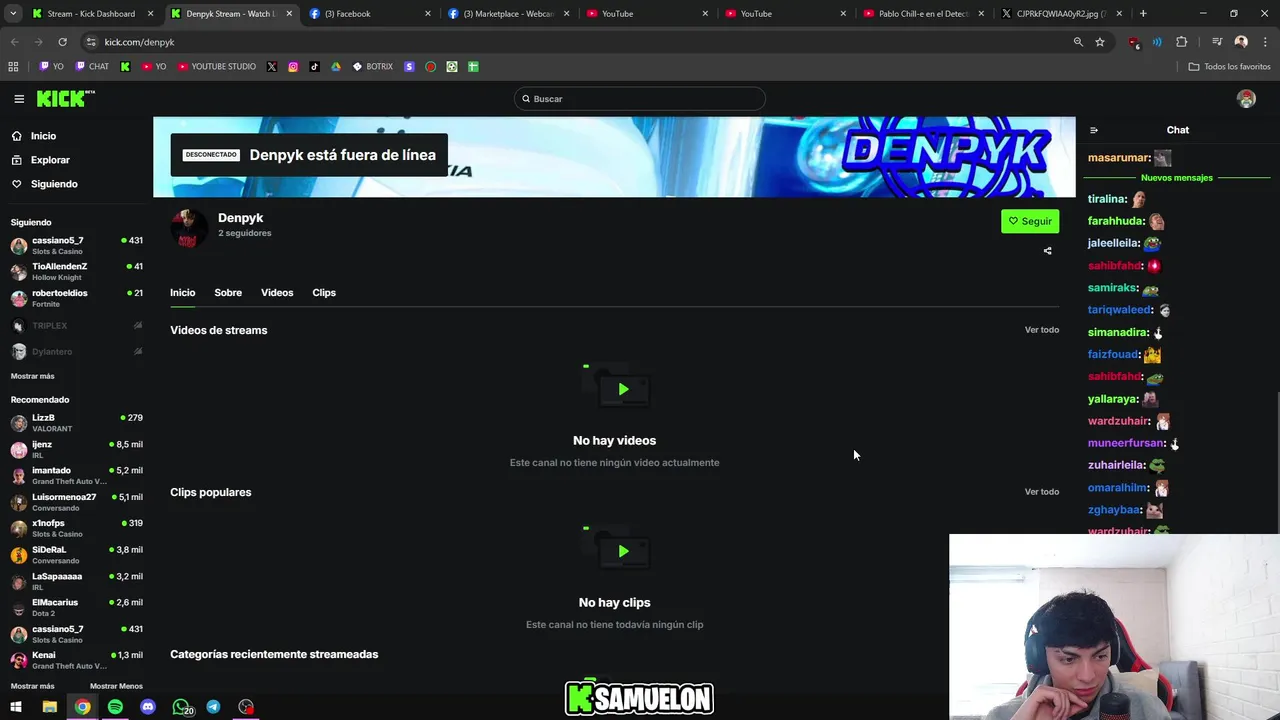Screen dimensions: 1280x720
Task: Click Ver todo for Clips populares
Action: (1041, 492)
